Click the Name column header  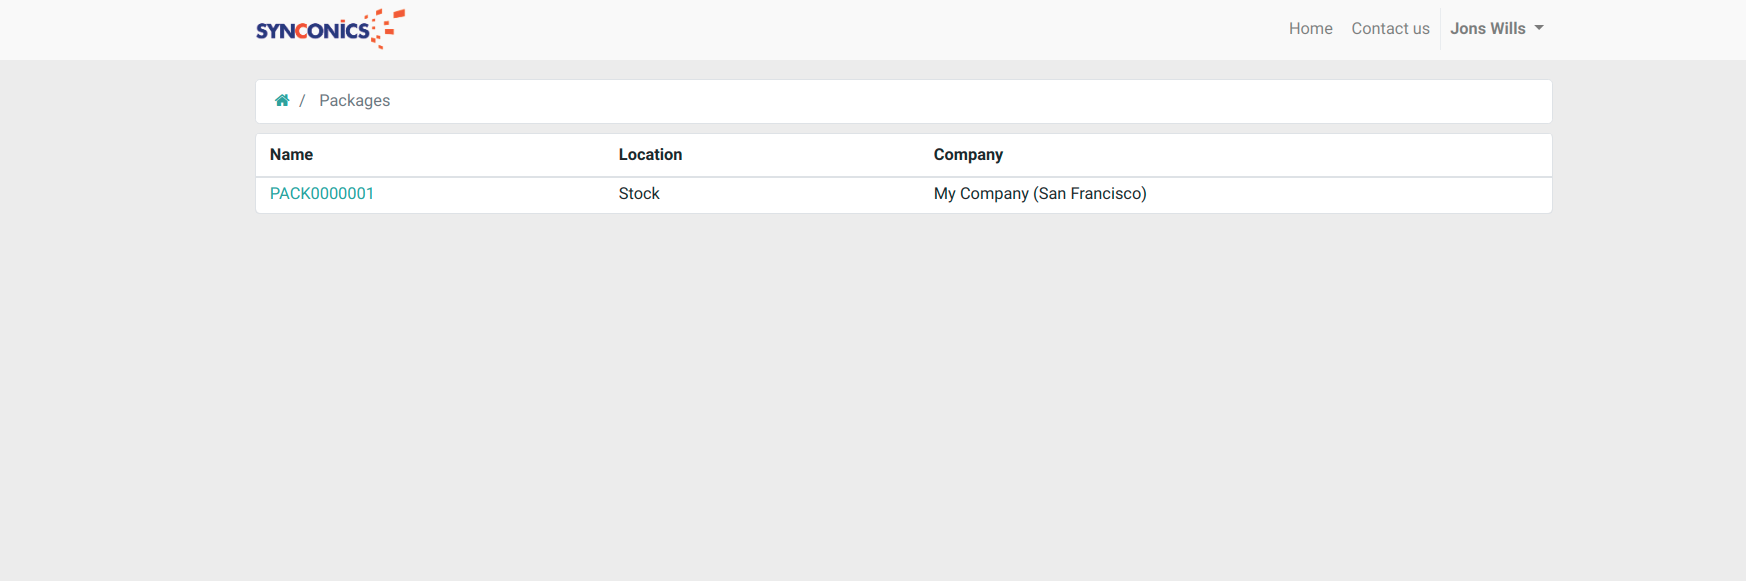tap(291, 155)
